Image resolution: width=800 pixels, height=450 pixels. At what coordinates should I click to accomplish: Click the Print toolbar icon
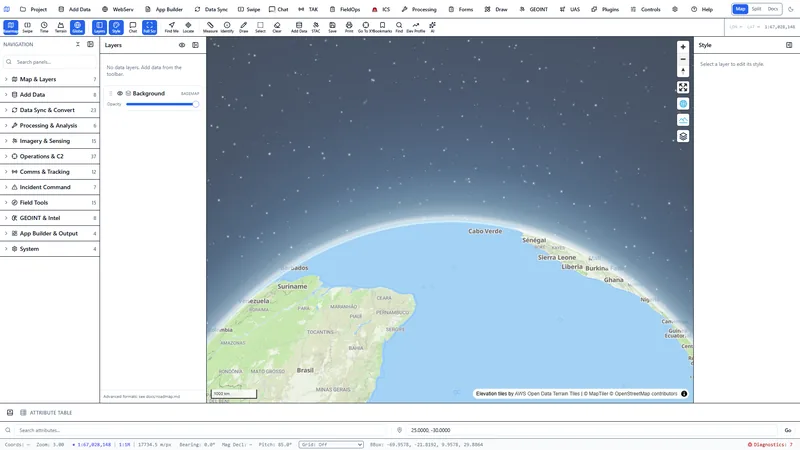pos(349,27)
